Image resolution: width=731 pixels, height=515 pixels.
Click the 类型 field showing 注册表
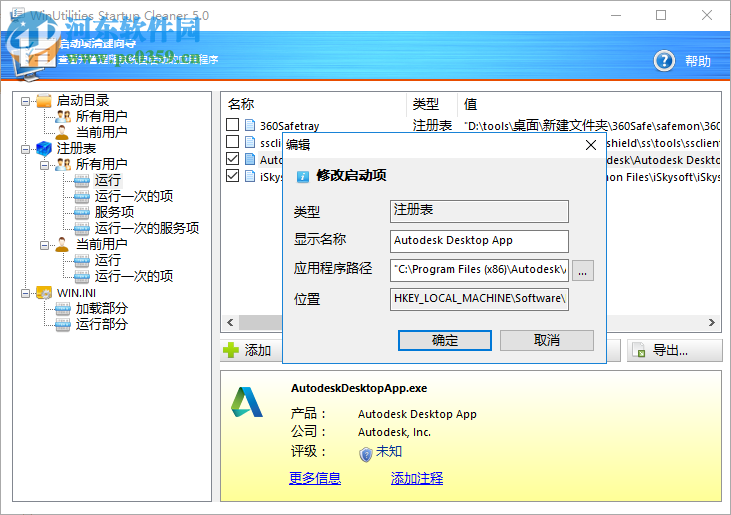479,211
